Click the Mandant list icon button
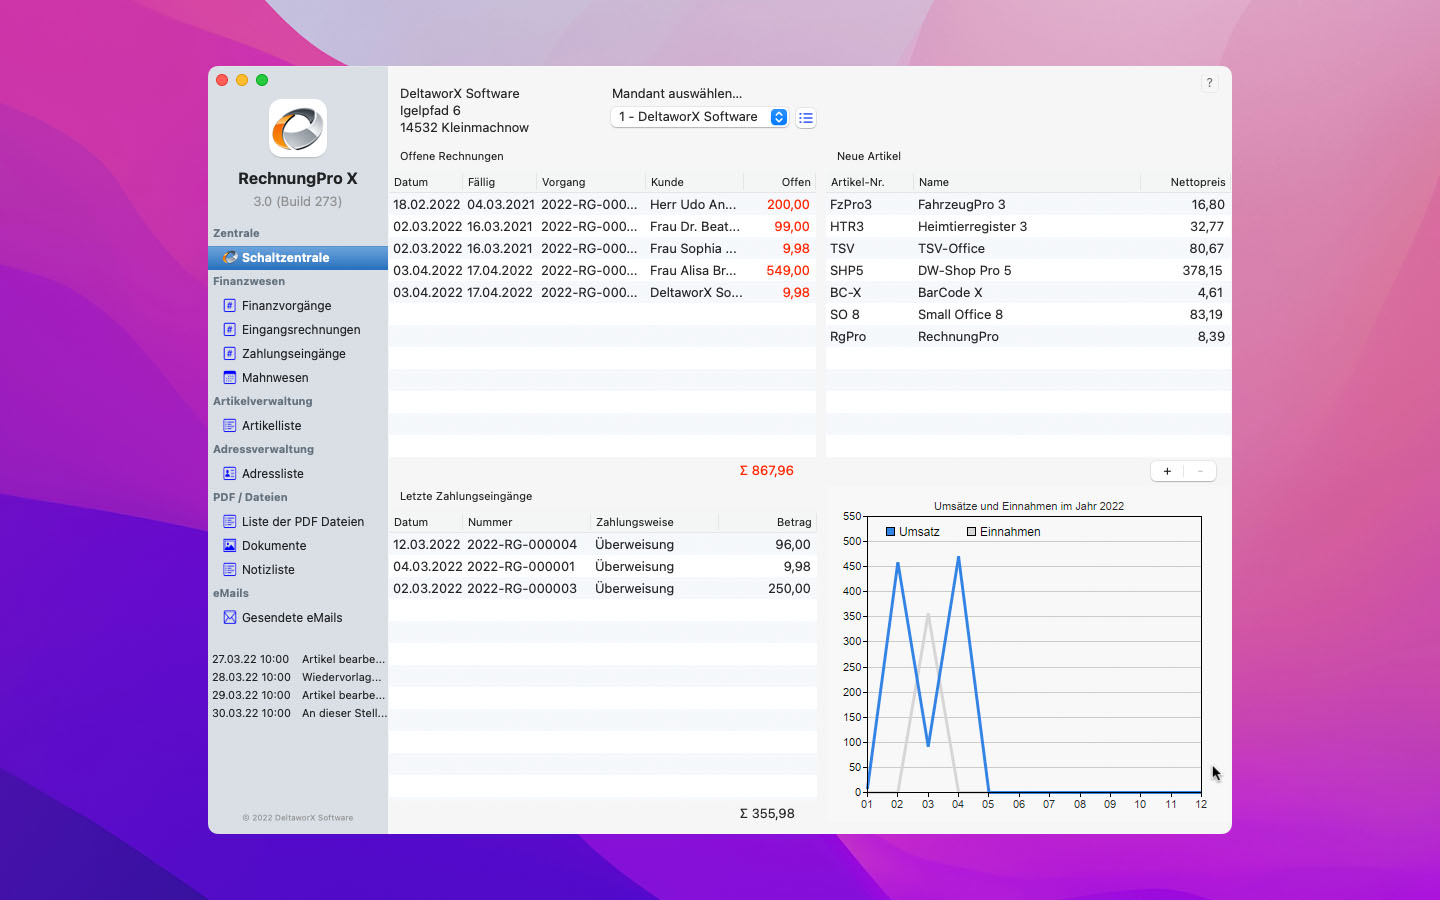1440x900 pixels. coord(806,118)
